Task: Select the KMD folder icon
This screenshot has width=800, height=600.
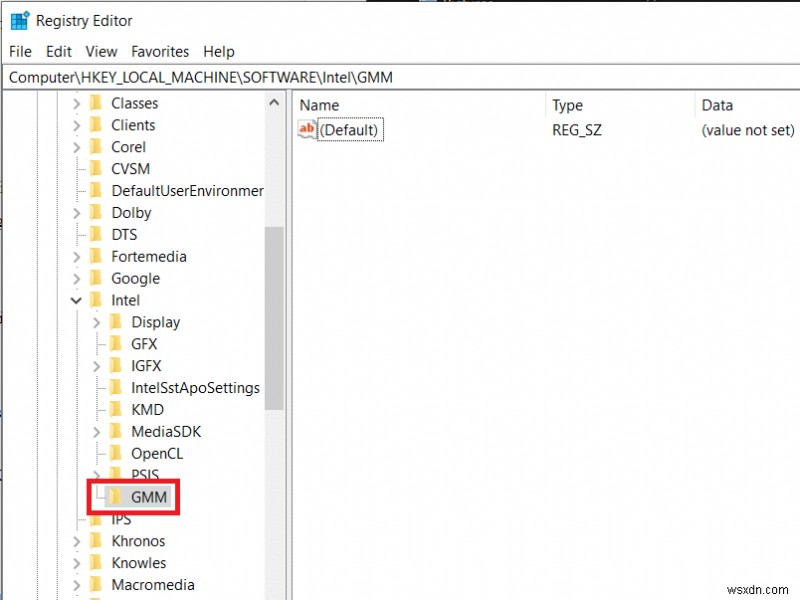Action: pos(116,410)
